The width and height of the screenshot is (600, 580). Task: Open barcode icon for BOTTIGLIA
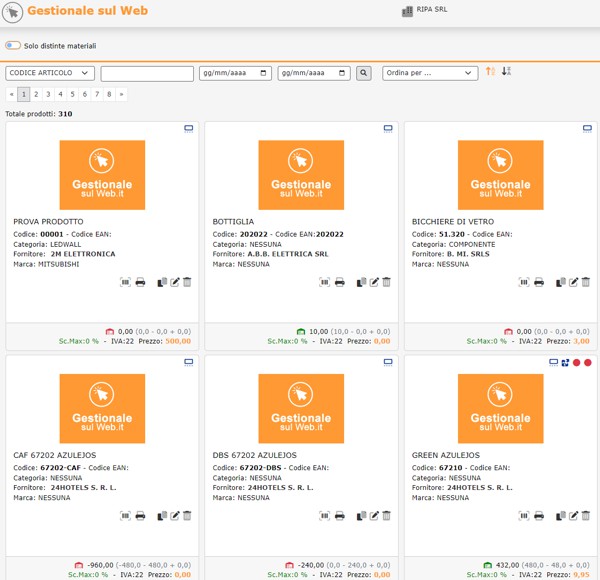pyautogui.click(x=324, y=282)
